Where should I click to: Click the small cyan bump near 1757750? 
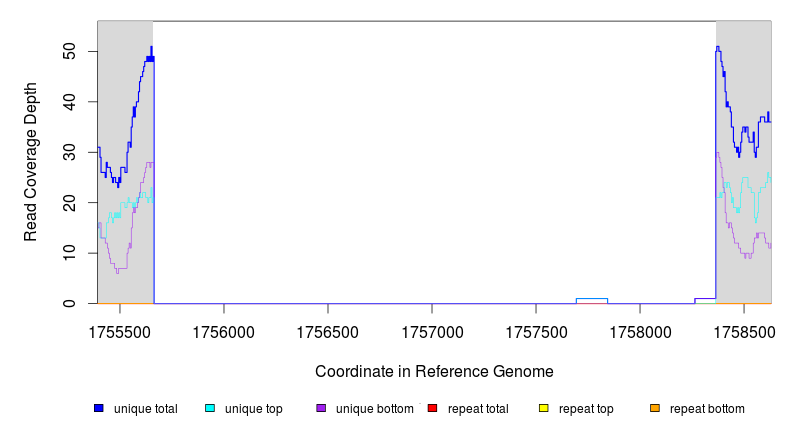coord(592,299)
